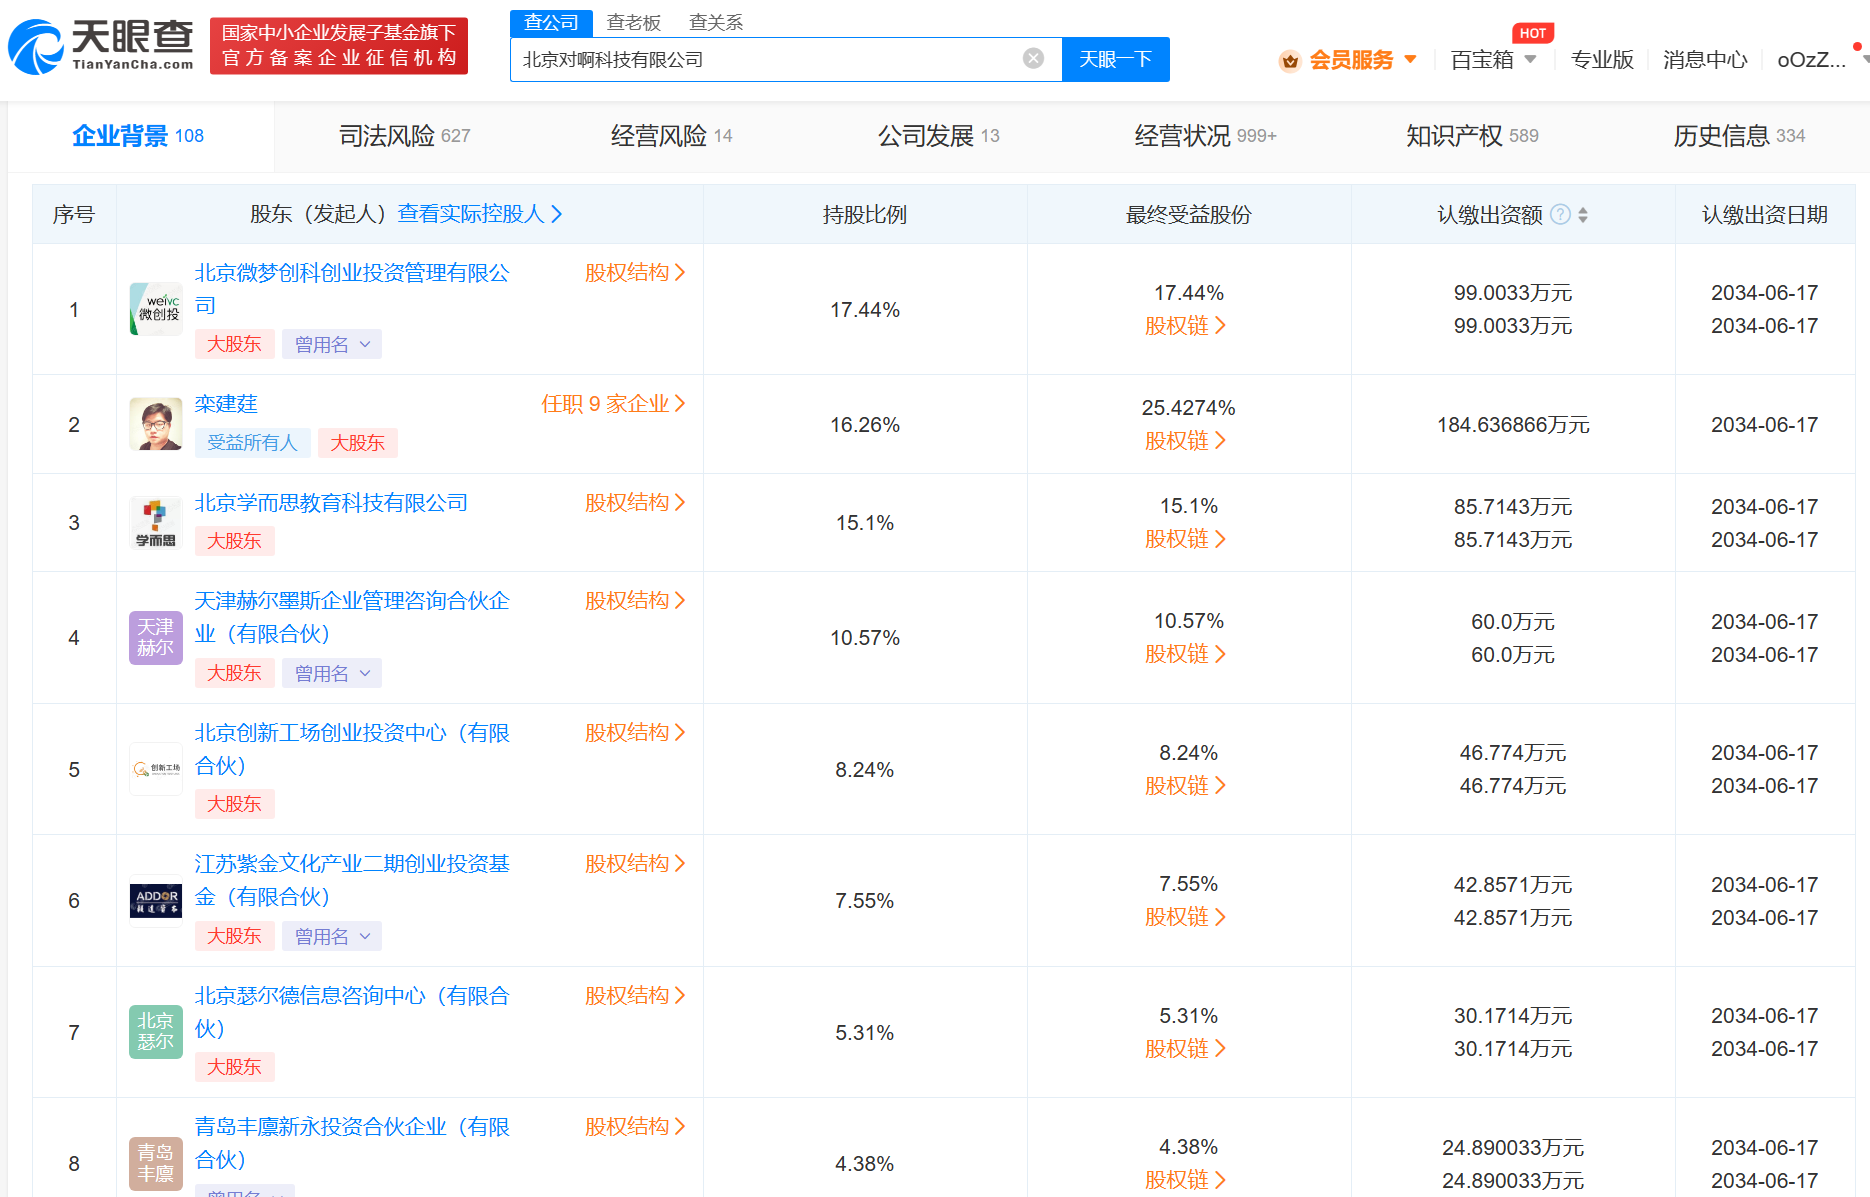Expand 曾用名 for 北京微梦创科
1870x1197 pixels.
(x=332, y=344)
